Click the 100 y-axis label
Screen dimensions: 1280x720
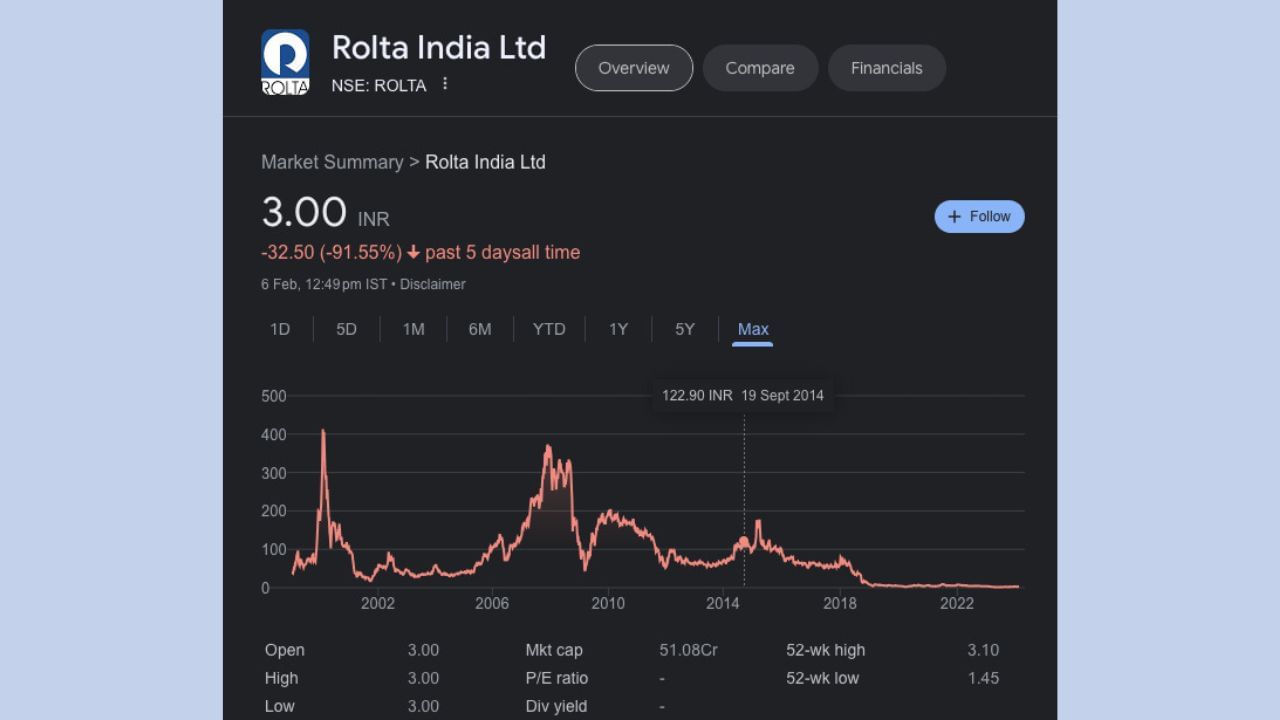274,550
